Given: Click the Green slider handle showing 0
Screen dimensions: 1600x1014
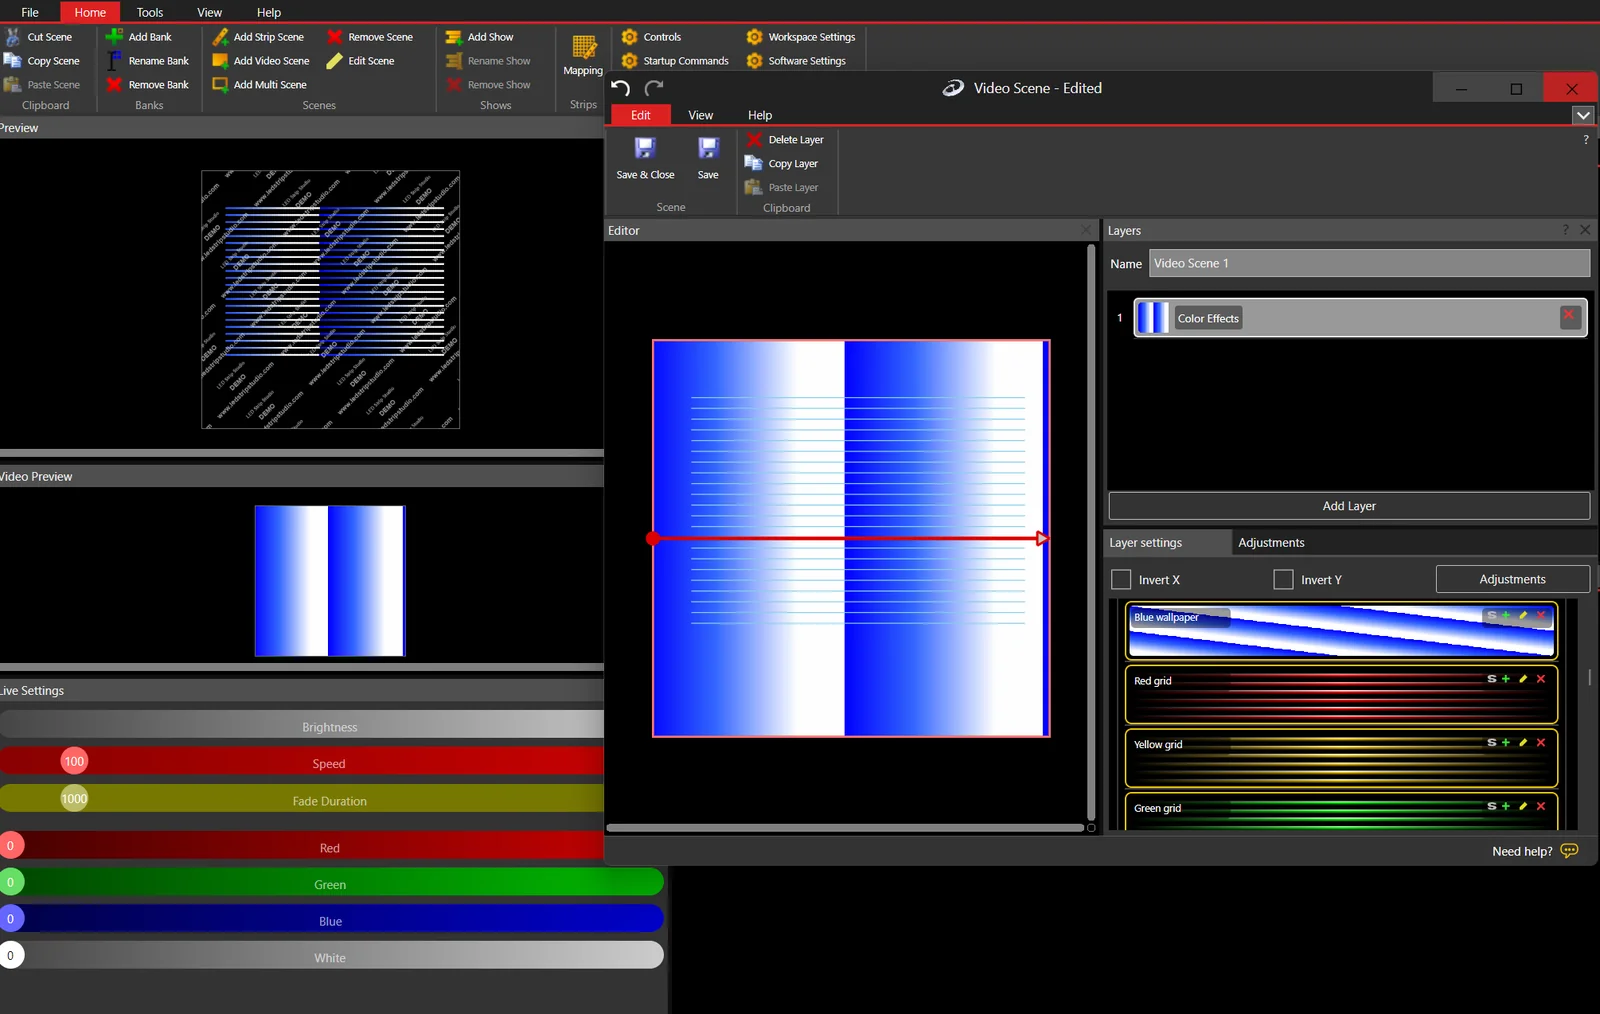Looking at the screenshot, I should (11, 883).
